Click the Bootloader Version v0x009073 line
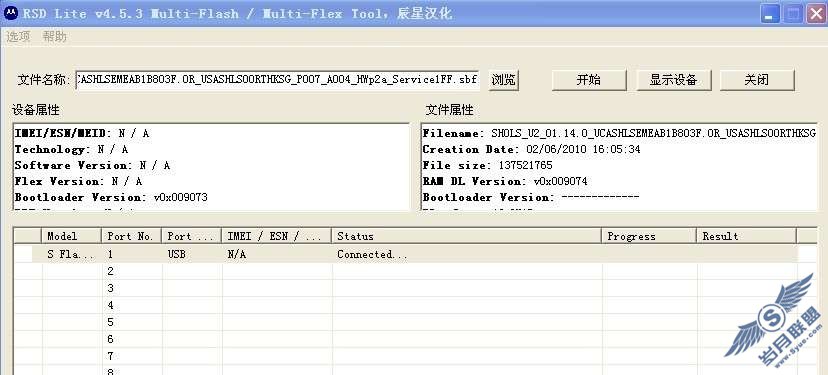This screenshot has width=828, height=375. (x=111, y=197)
